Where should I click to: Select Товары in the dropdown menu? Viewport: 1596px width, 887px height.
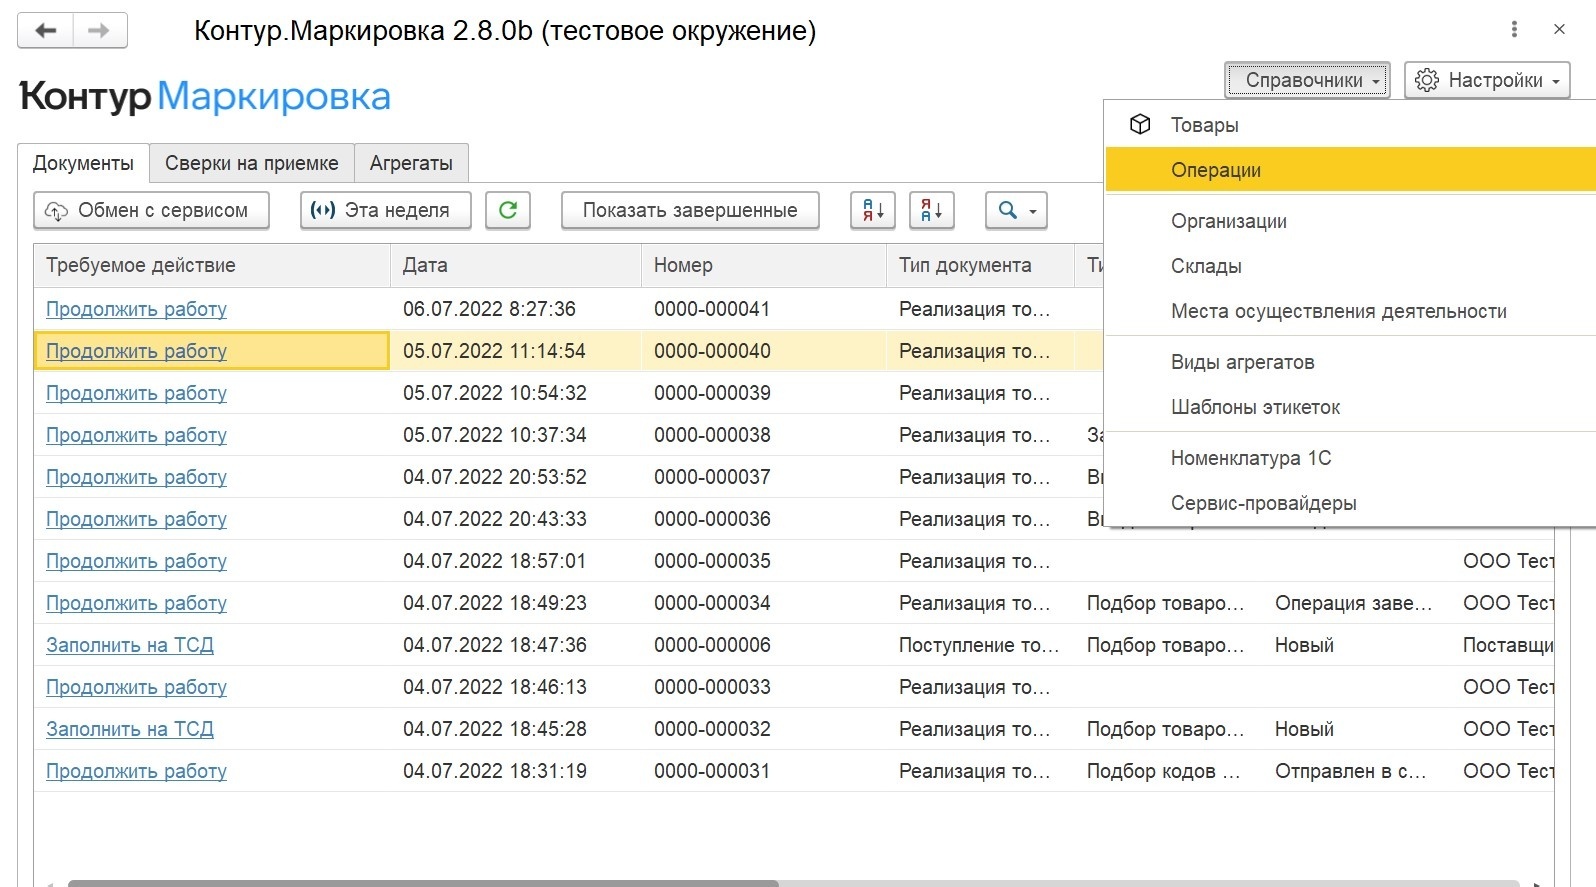tap(1351, 125)
